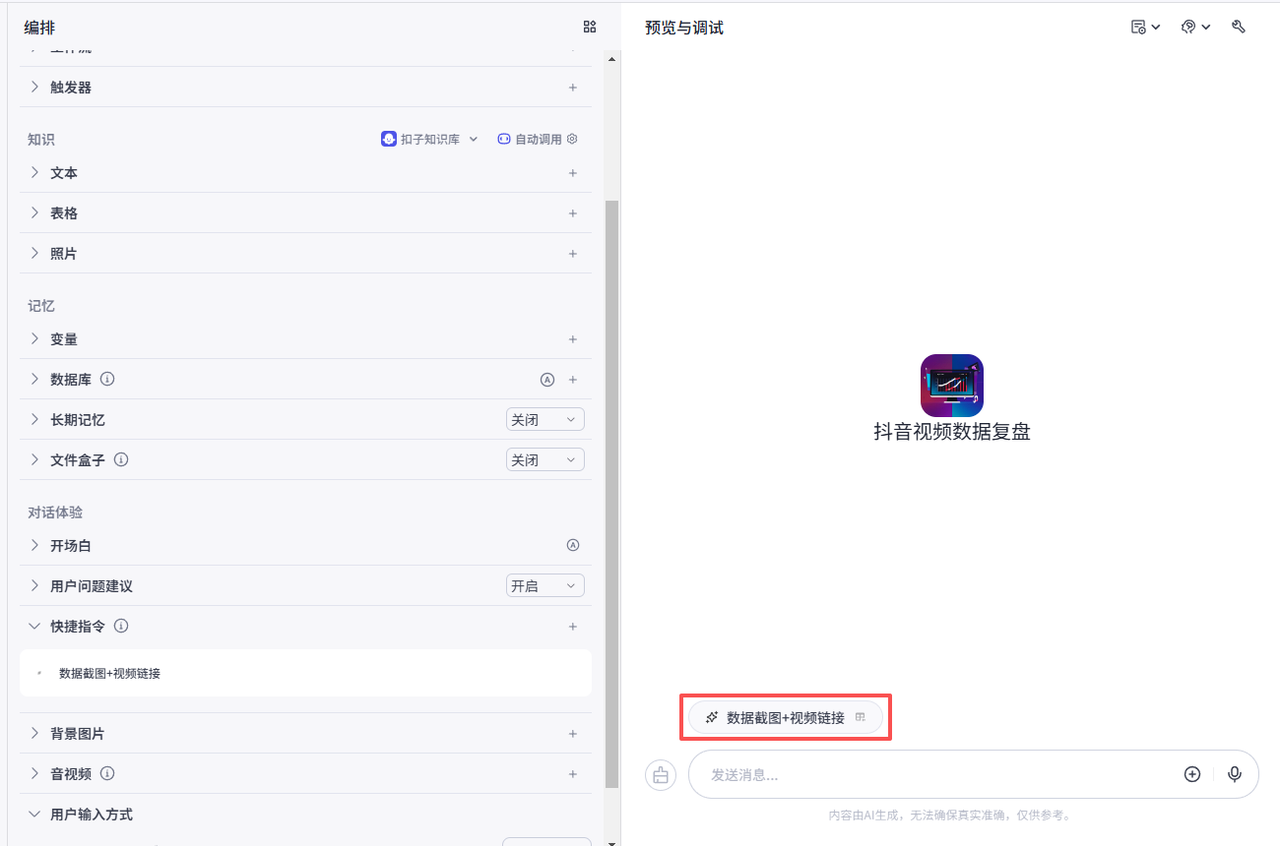Click the wrench tool icon at top right
This screenshot has height=846, width=1280.
click(x=1238, y=27)
